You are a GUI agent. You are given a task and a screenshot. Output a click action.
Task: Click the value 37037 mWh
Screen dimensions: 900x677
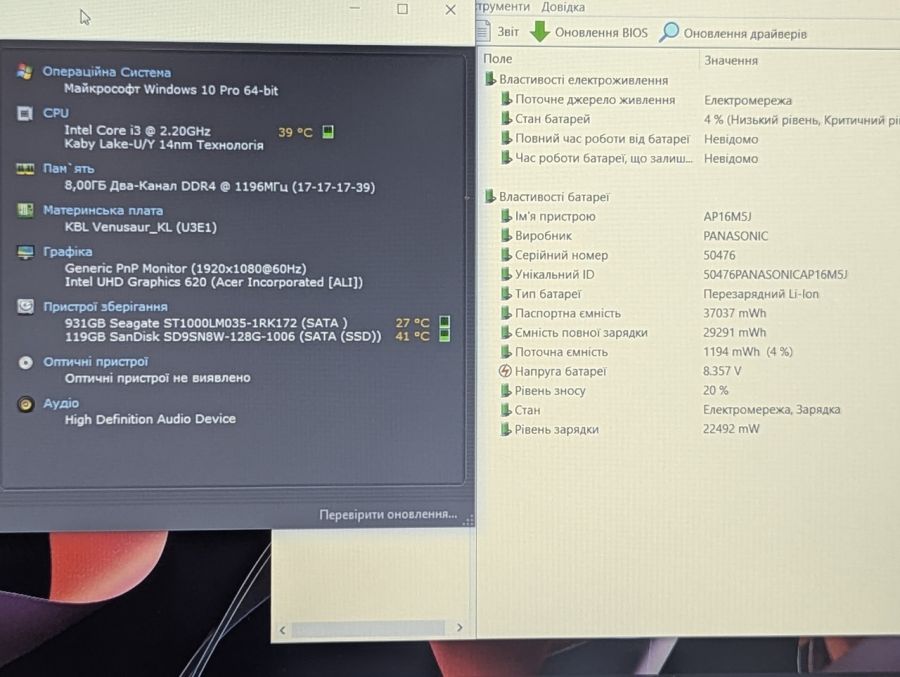(735, 313)
